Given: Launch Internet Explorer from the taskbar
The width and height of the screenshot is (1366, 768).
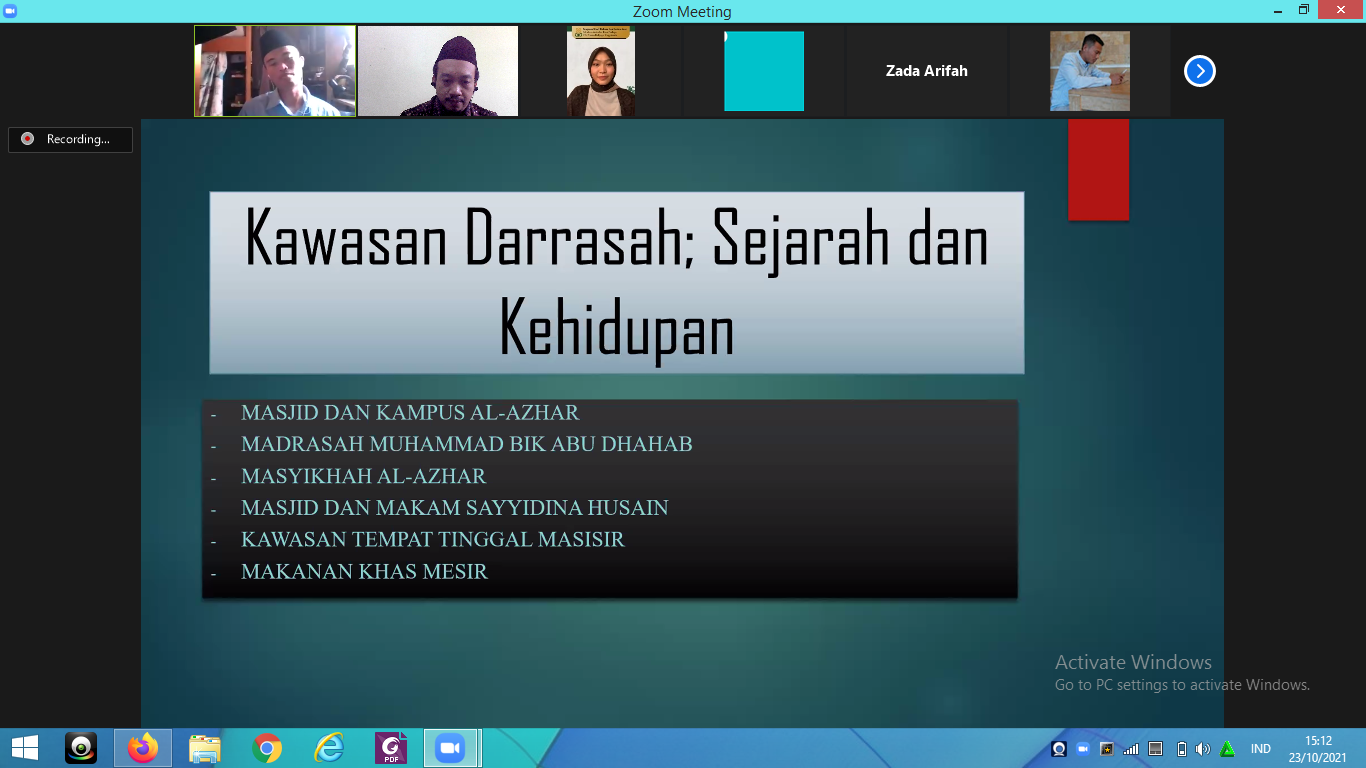Looking at the screenshot, I should 329,748.
